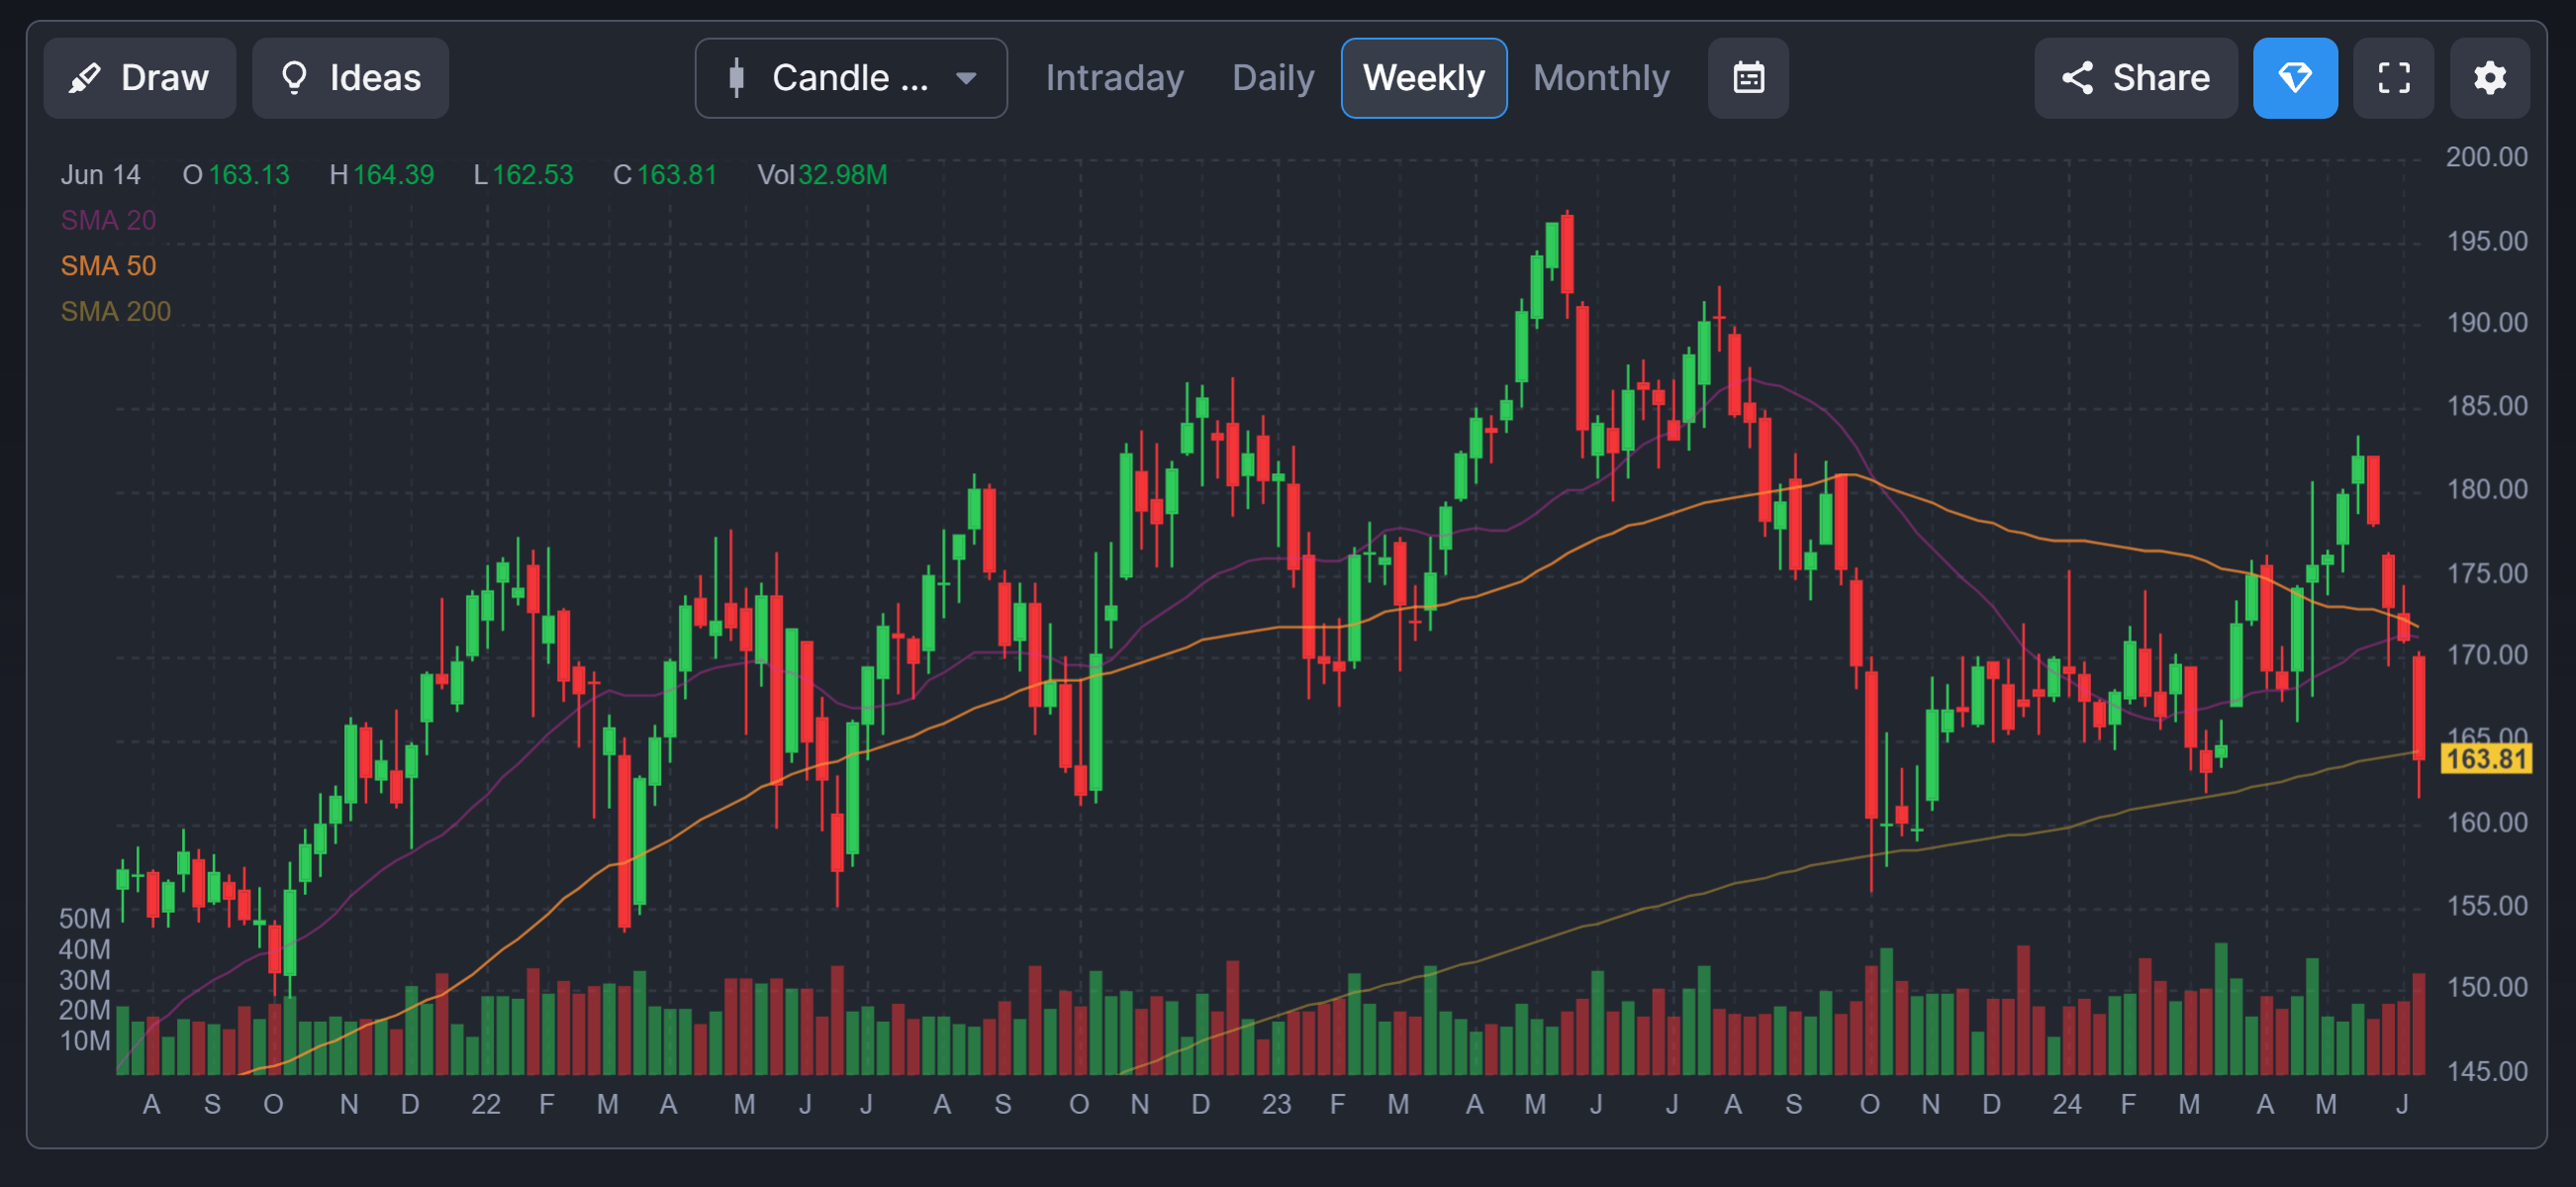Click the low price value 162.53
Image resolution: width=2576 pixels, height=1187 pixels.
tap(533, 175)
